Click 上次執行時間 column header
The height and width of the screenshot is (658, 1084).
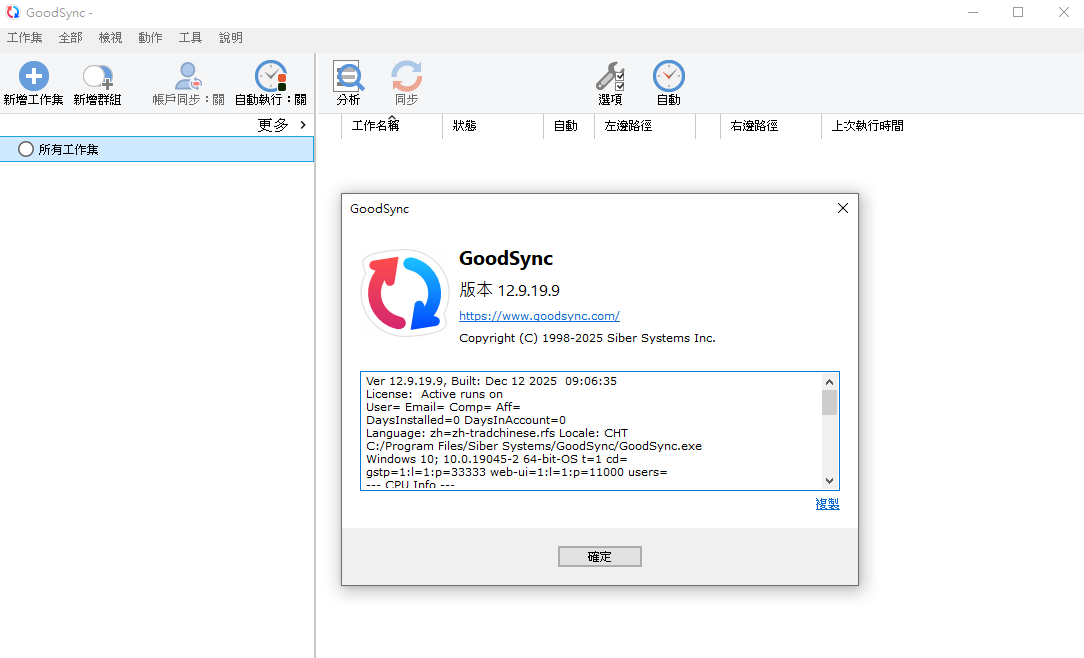click(x=868, y=126)
